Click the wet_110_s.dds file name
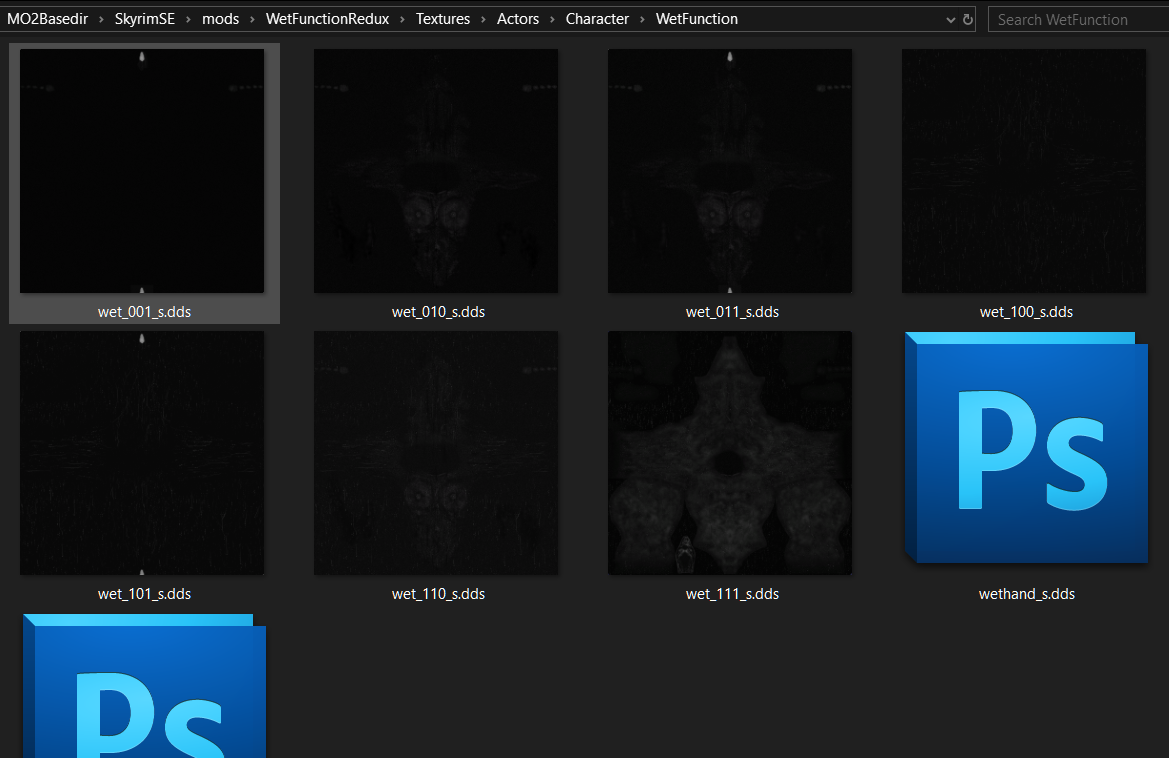Screen dimensions: 1169x758 tap(438, 593)
